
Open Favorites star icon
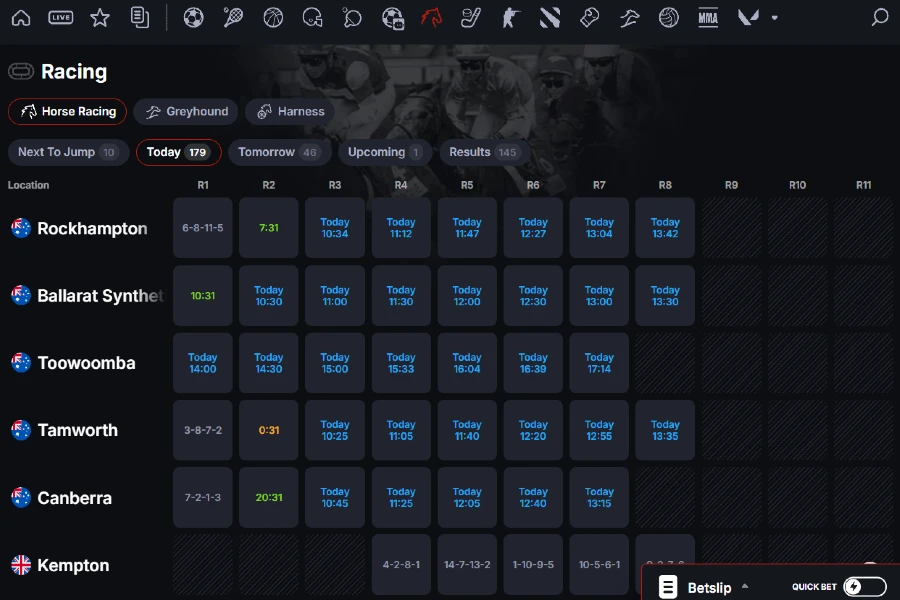pyautogui.click(x=100, y=17)
